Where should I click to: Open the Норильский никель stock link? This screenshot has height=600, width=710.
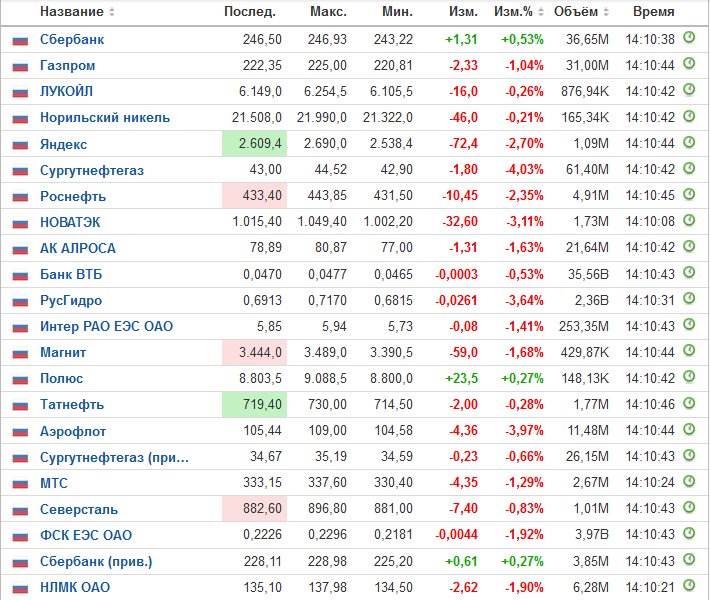105,118
